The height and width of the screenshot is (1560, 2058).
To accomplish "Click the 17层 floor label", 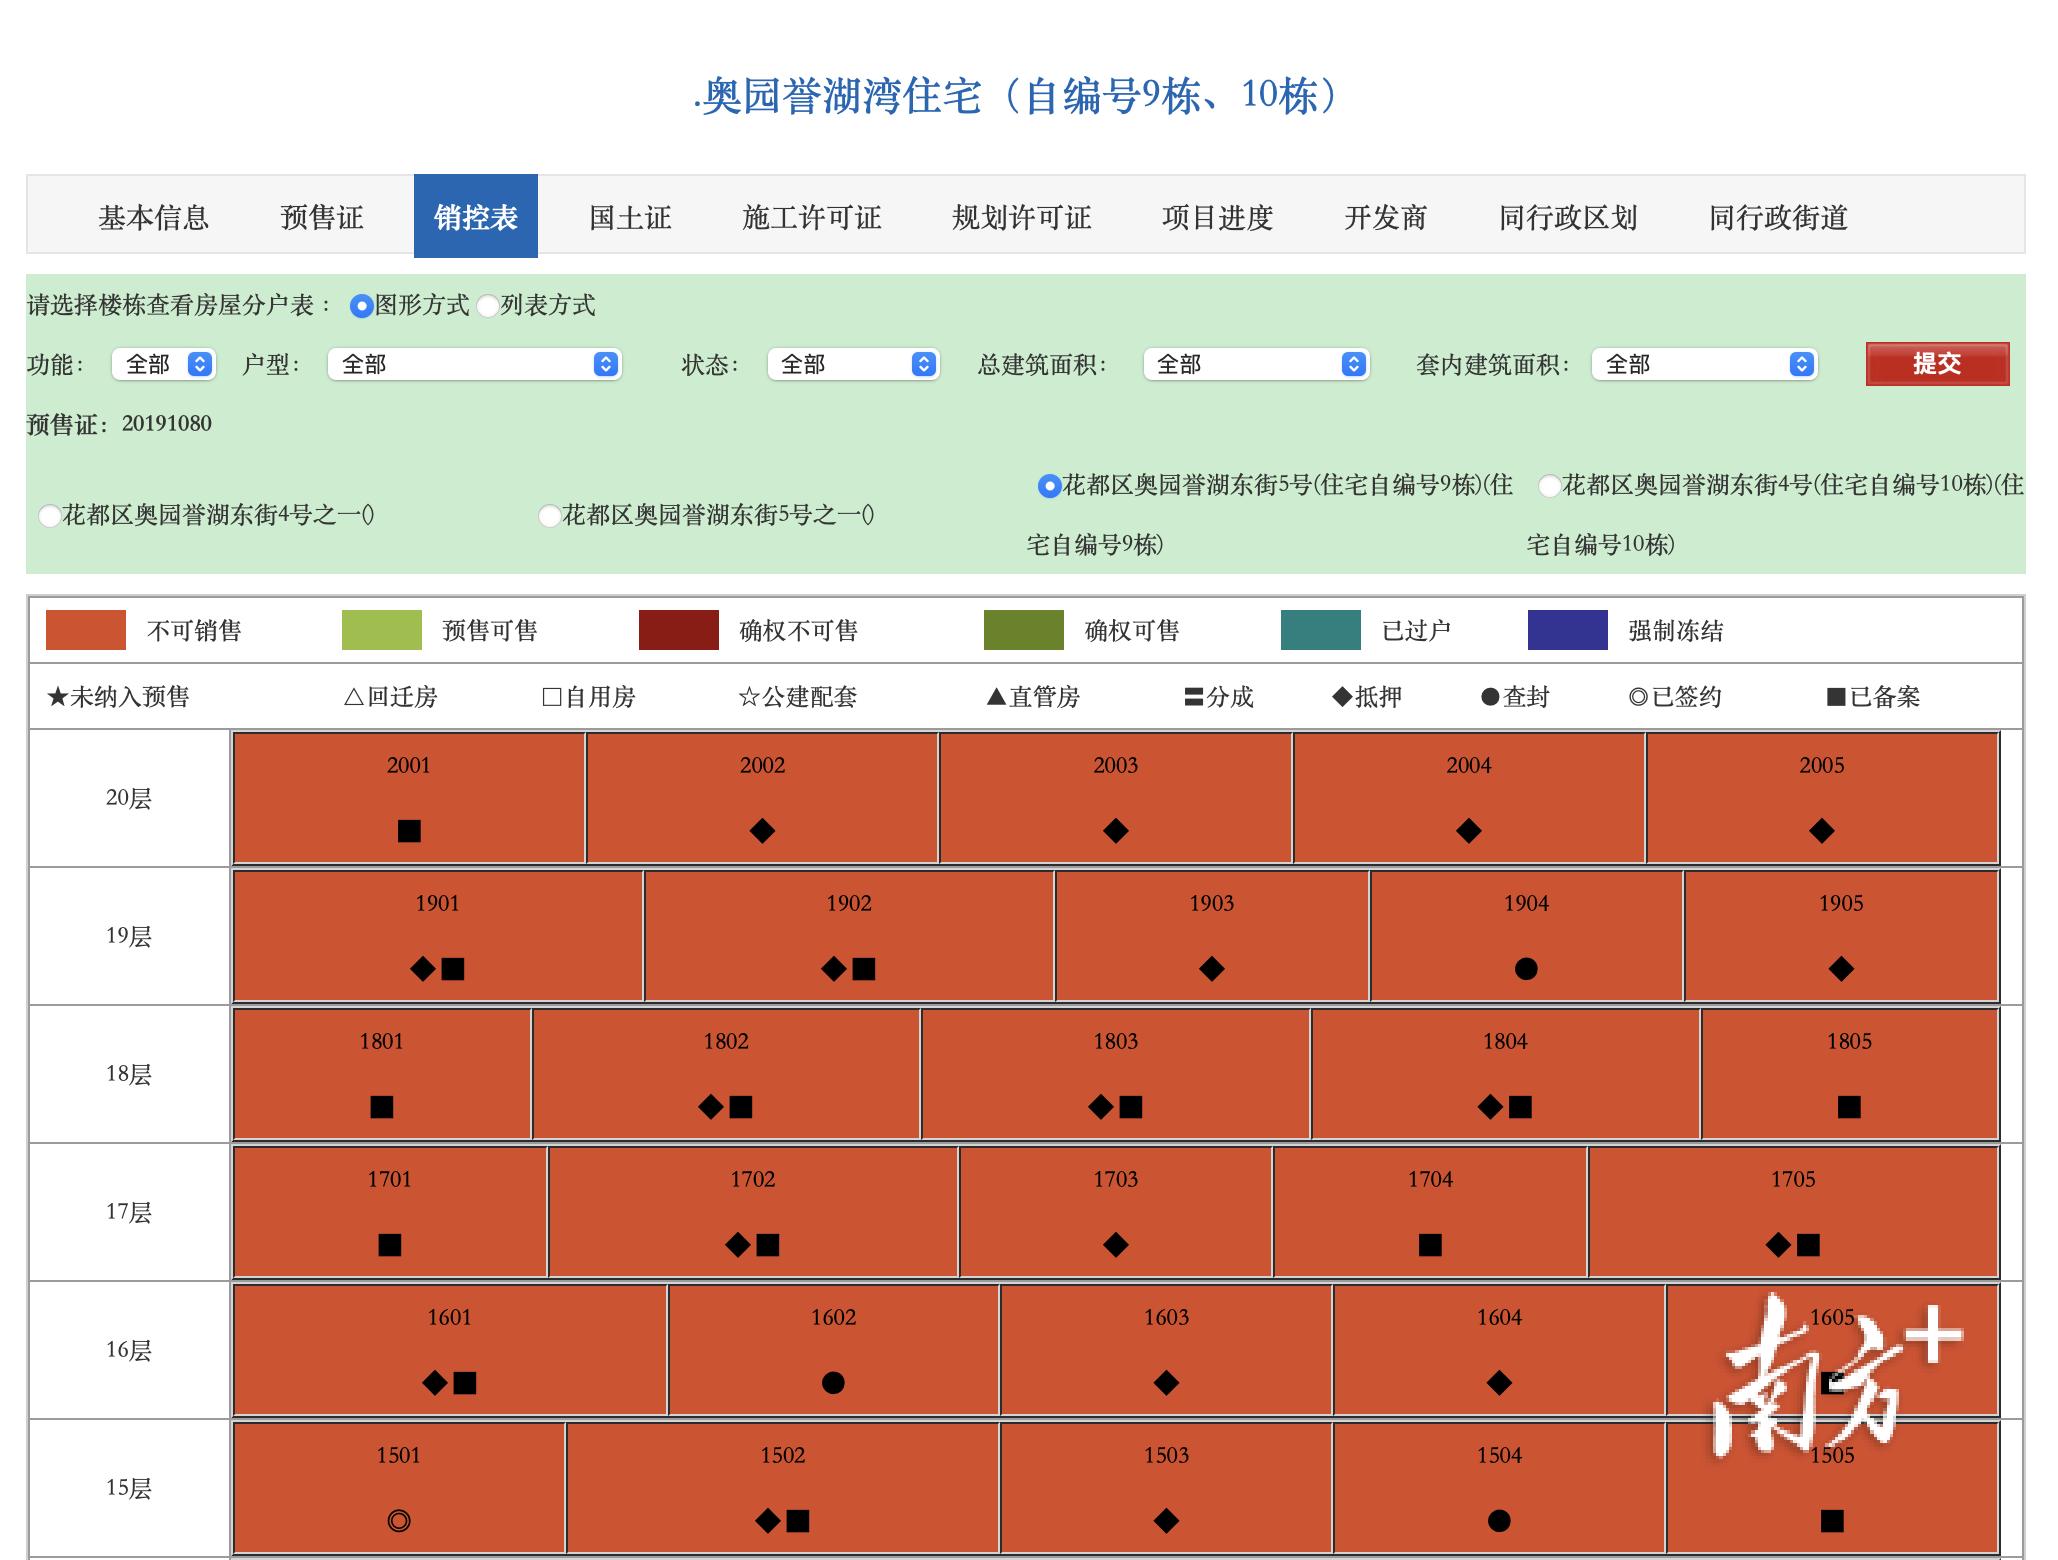I will pyautogui.click(x=129, y=1212).
